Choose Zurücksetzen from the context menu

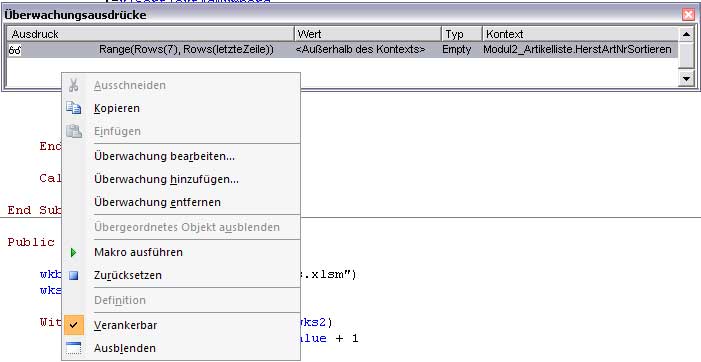point(127,275)
